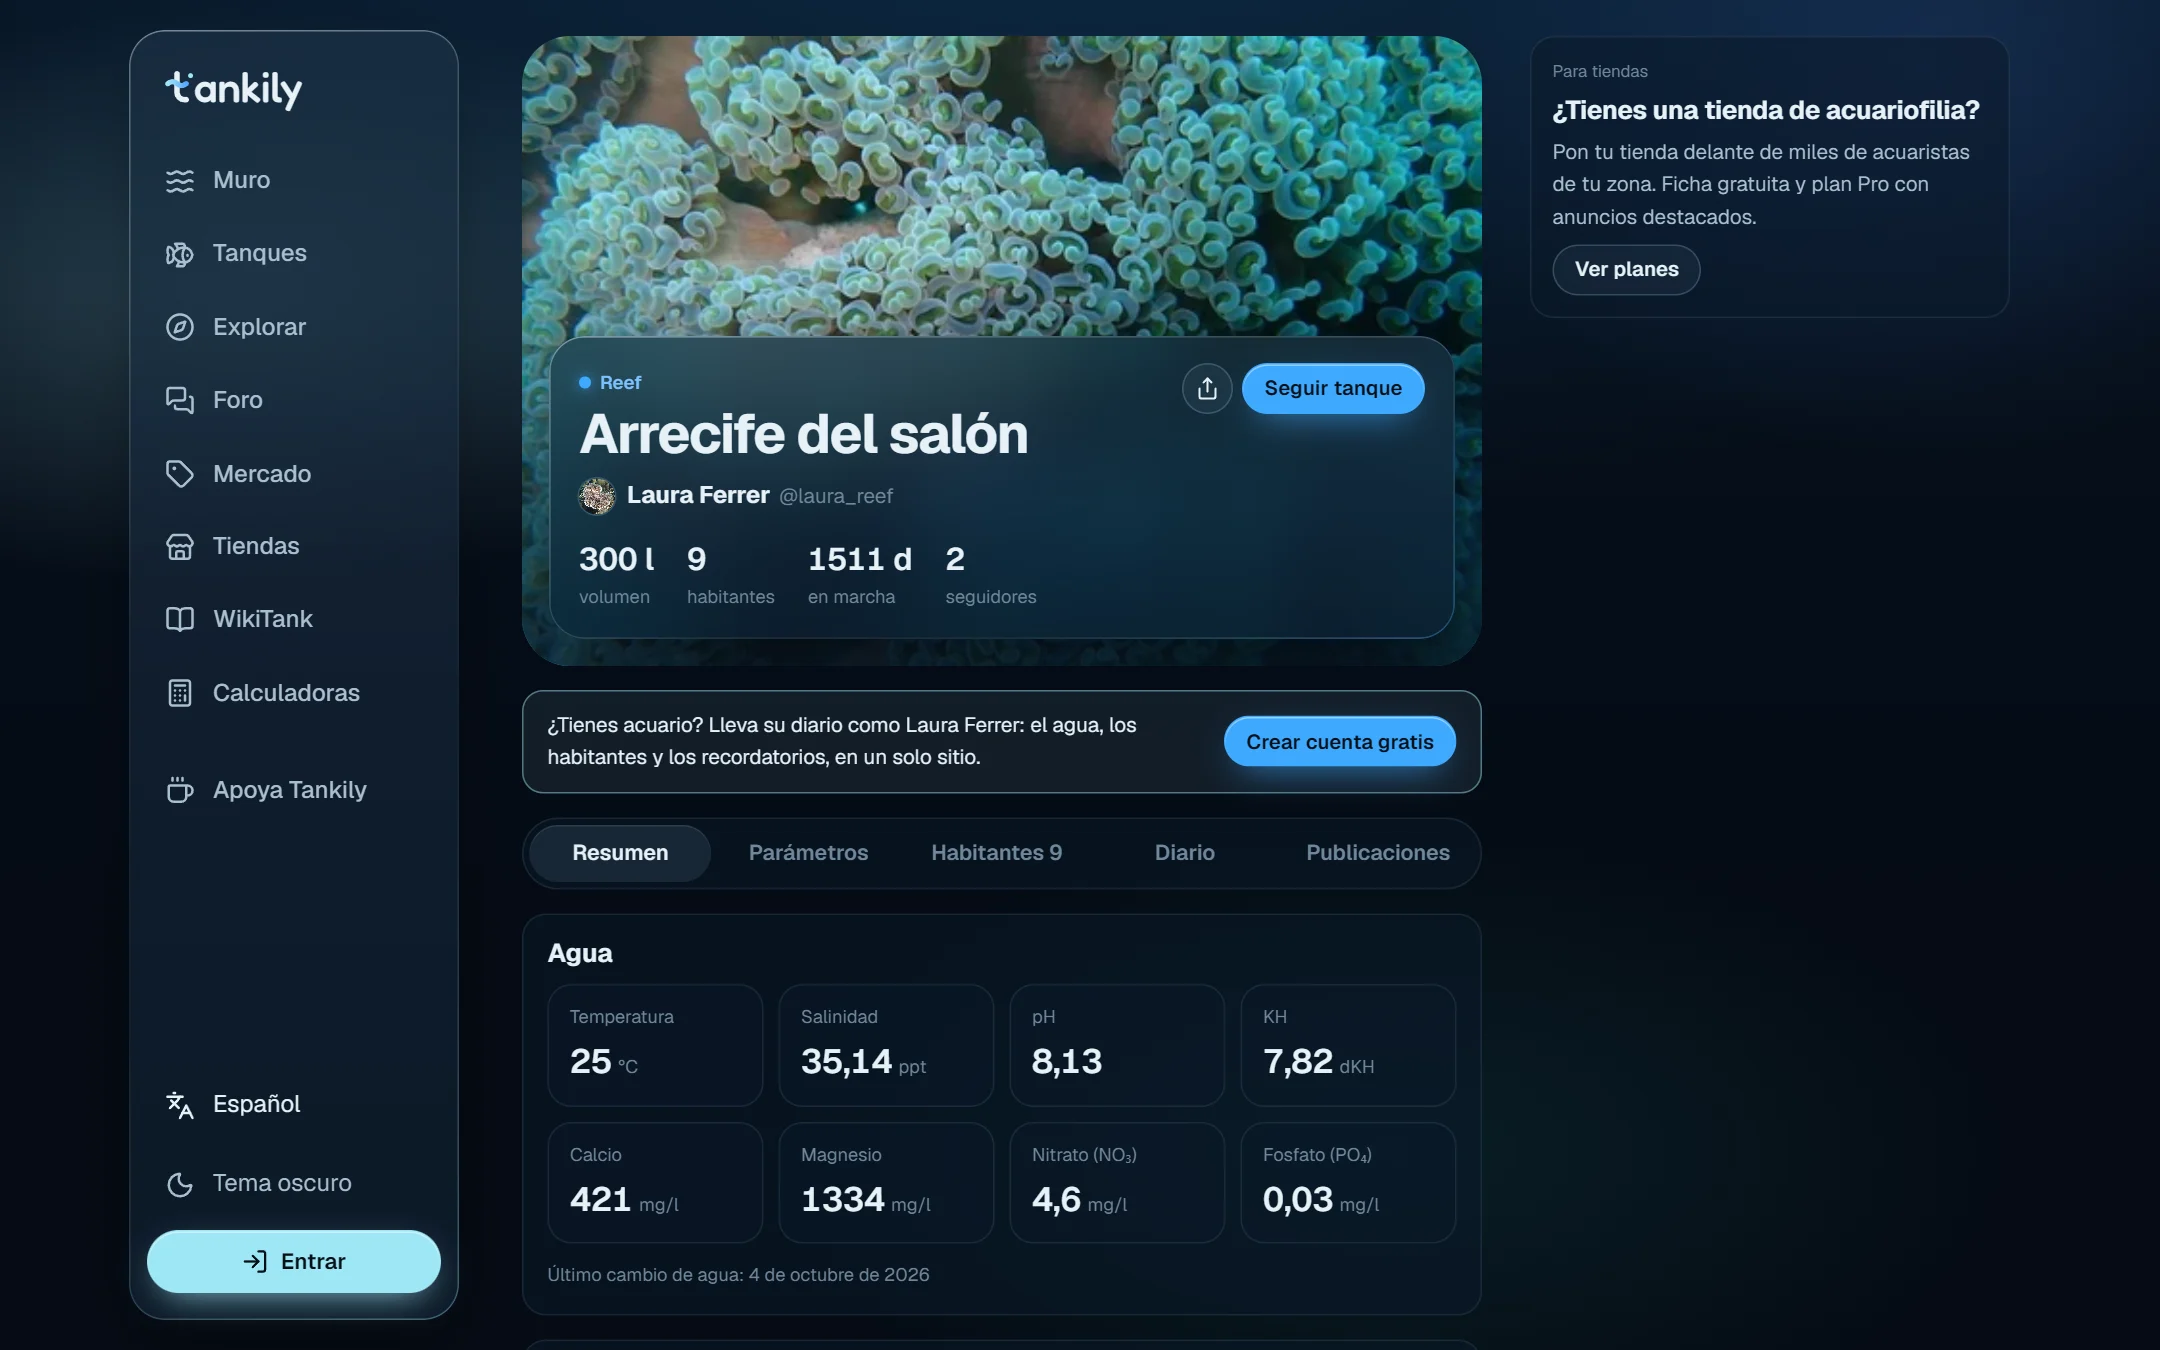This screenshot has height=1350, width=2160.
Task: Switch to the Diario tab
Action: pos(1184,853)
